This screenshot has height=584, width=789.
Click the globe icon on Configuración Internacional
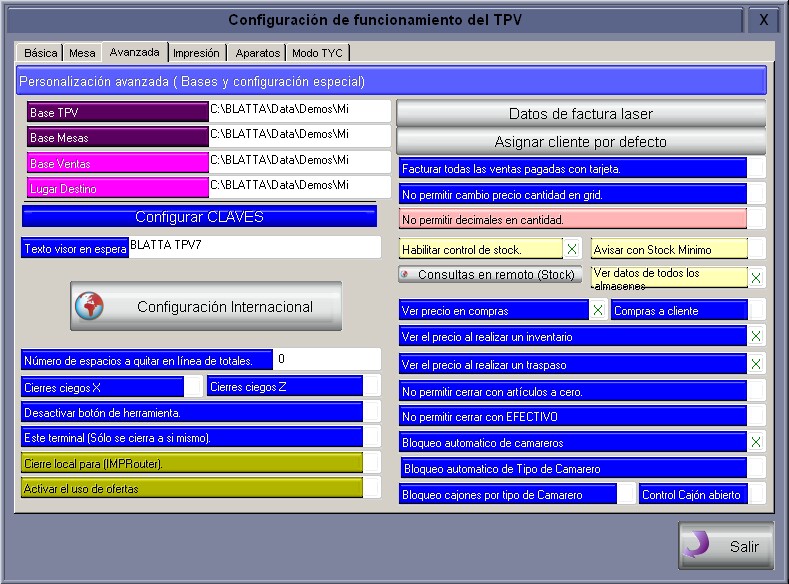coord(90,307)
